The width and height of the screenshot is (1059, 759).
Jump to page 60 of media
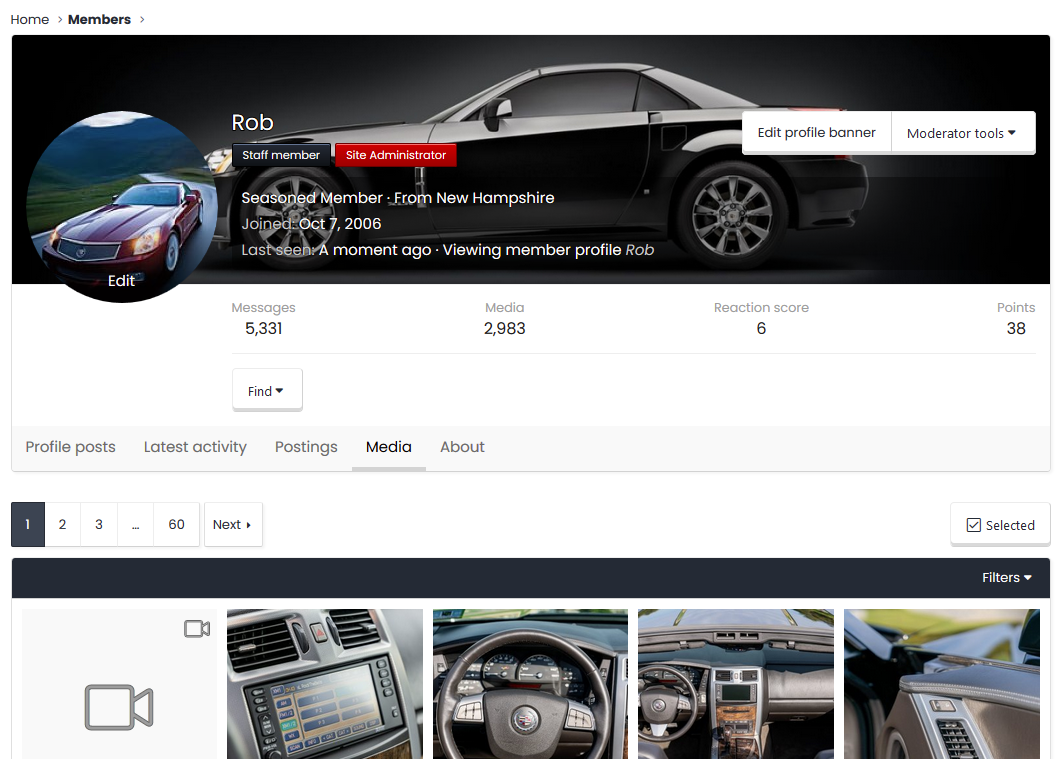point(176,525)
